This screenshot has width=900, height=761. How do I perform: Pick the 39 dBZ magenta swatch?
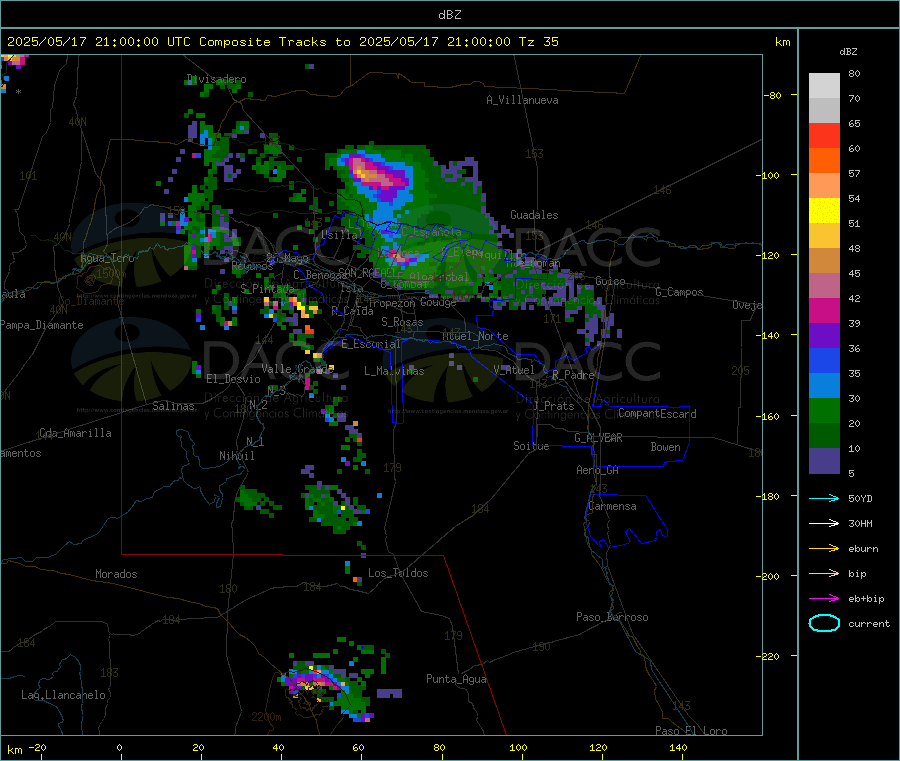[824, 310]
